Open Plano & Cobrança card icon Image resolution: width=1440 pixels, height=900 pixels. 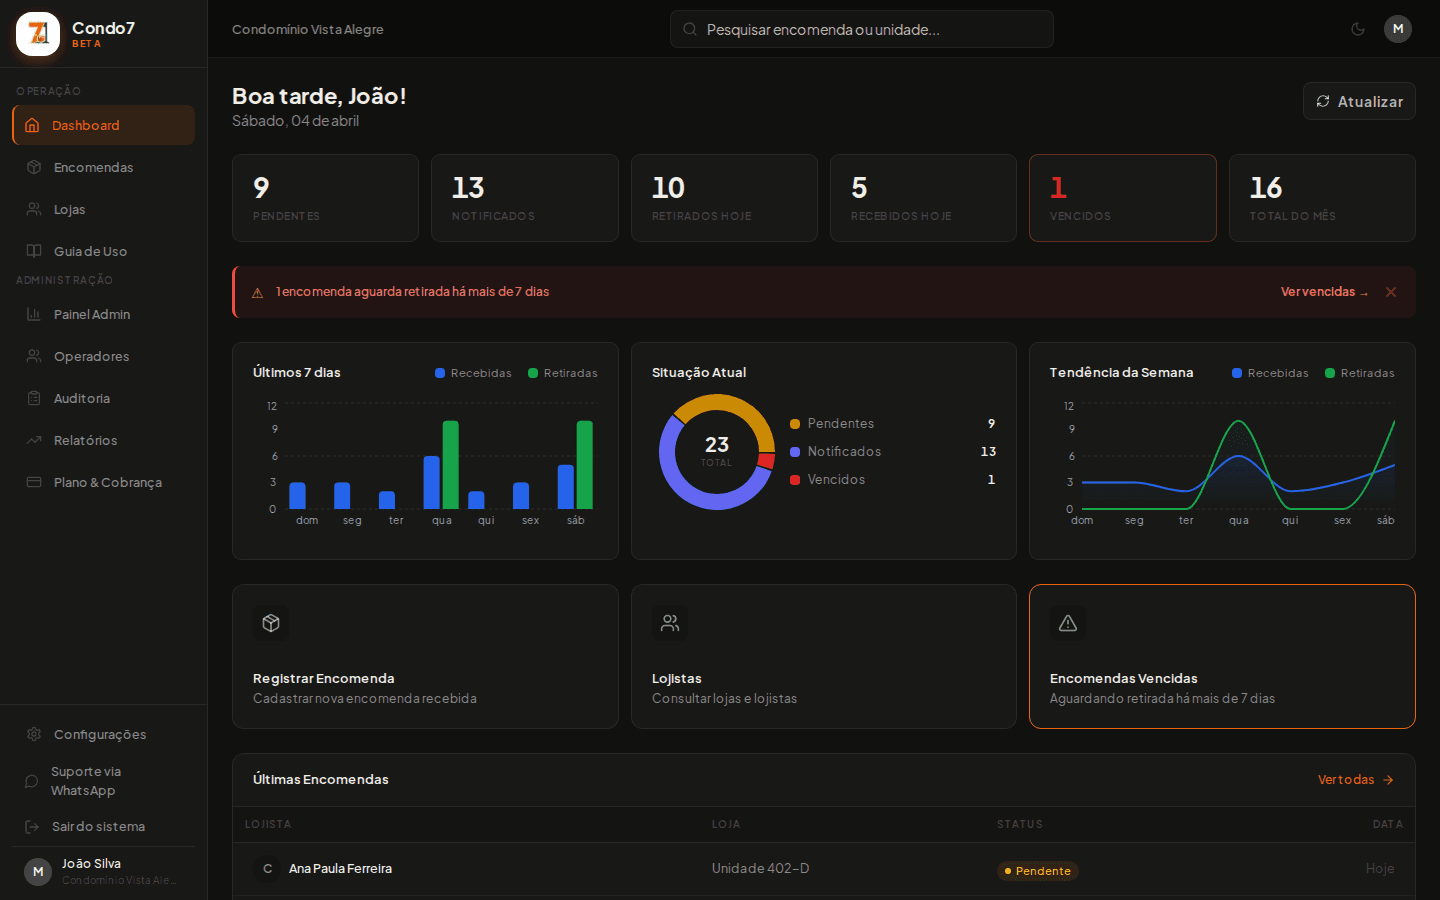tap(33, 482)
